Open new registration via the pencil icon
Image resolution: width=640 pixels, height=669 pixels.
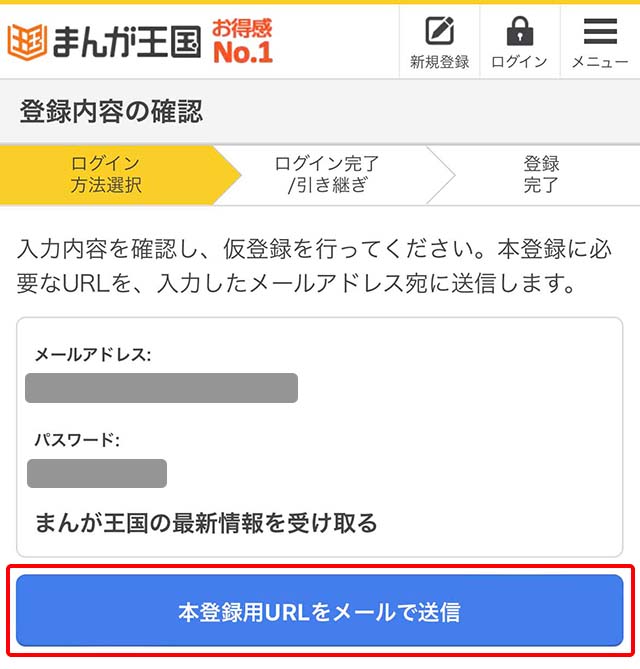pos(439,31)
